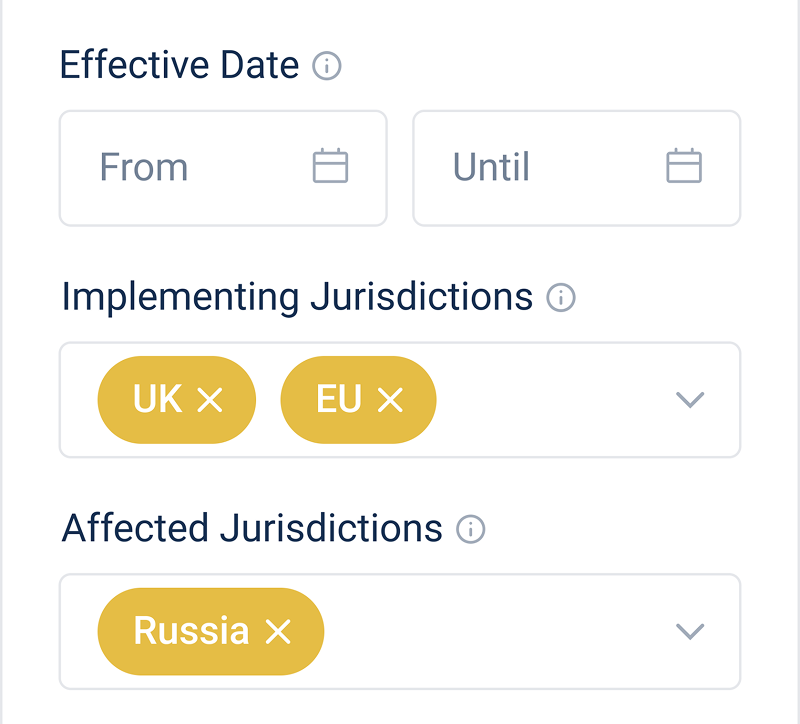Screen dimensions: 800x724
Task: Click empty area of Affected Jurisdictions box
Action: 500,631
